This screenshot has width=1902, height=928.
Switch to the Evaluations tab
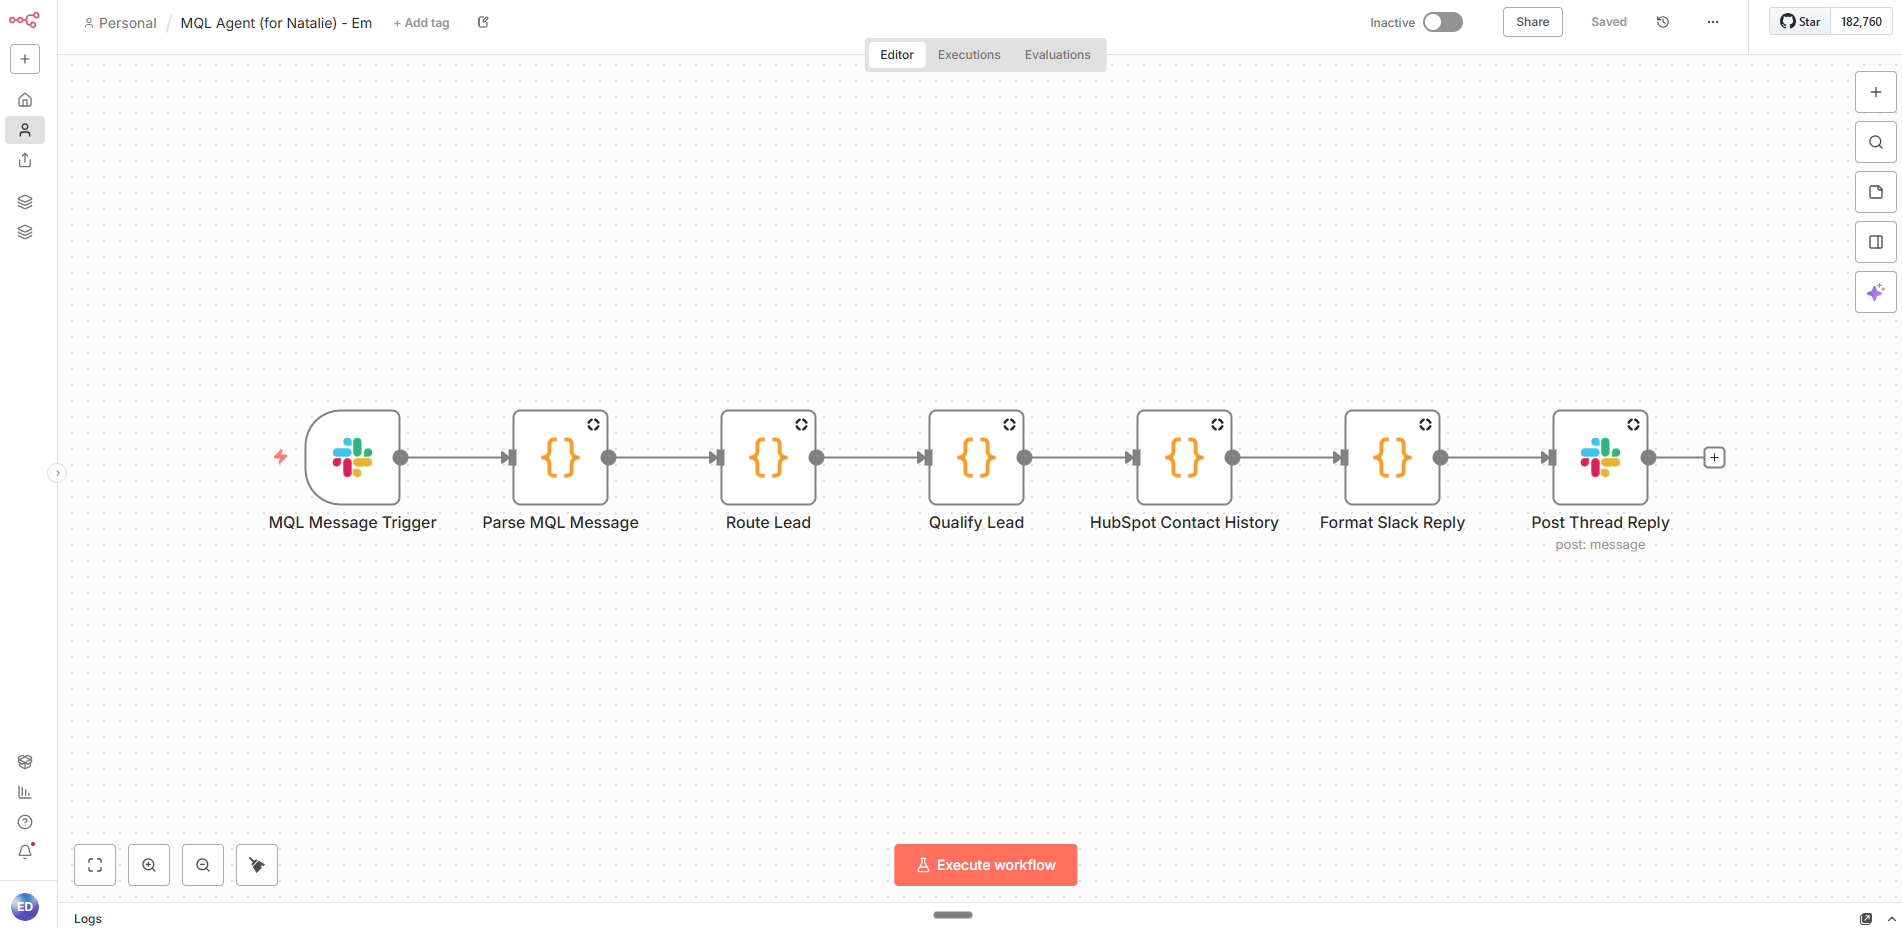click(1057, 55)
